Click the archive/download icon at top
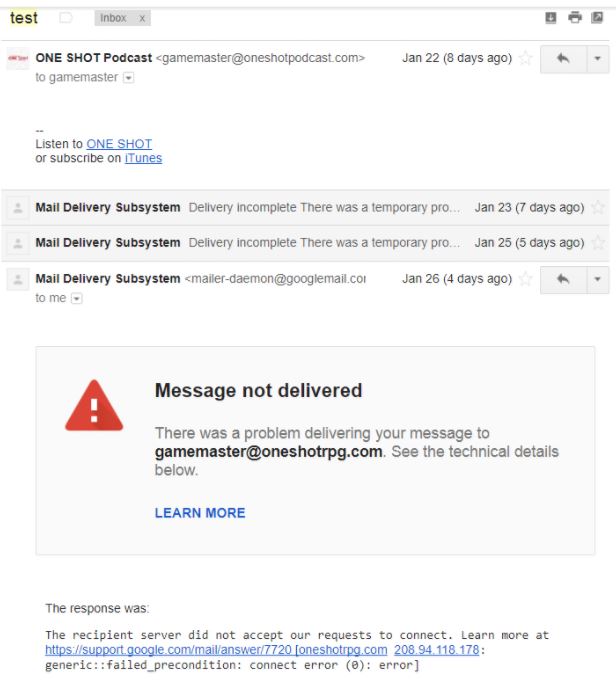 coord(551,18)
